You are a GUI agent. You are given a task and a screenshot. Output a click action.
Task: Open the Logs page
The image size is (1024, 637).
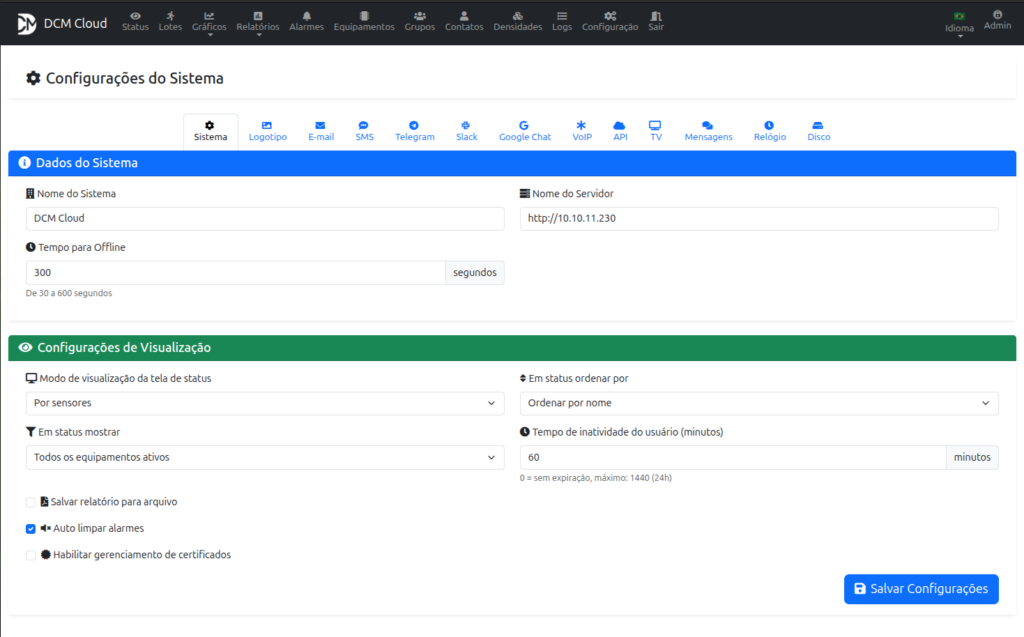coord(562,21)
